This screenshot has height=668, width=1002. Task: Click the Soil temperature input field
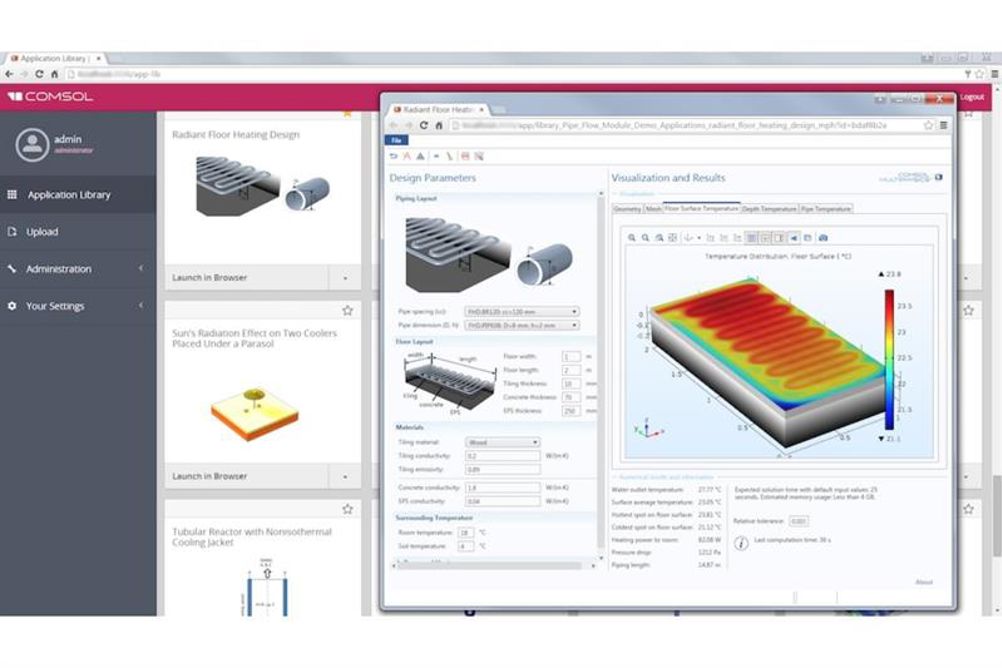coord(466,547)
